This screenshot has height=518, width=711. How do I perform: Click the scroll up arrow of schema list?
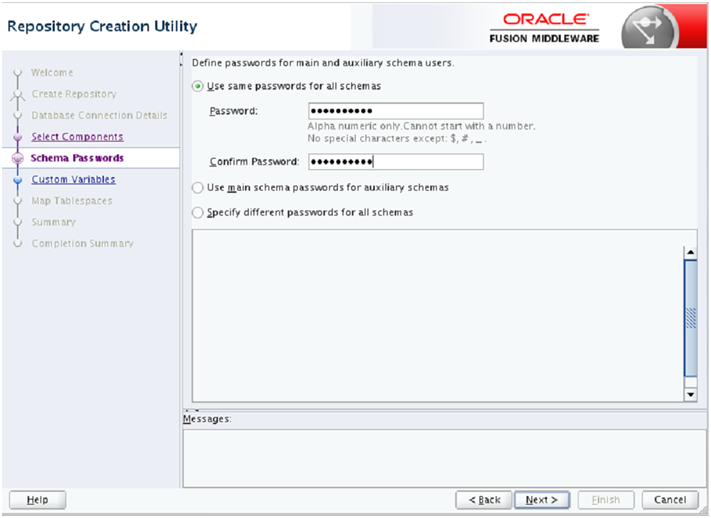click(x=690, y=252)
